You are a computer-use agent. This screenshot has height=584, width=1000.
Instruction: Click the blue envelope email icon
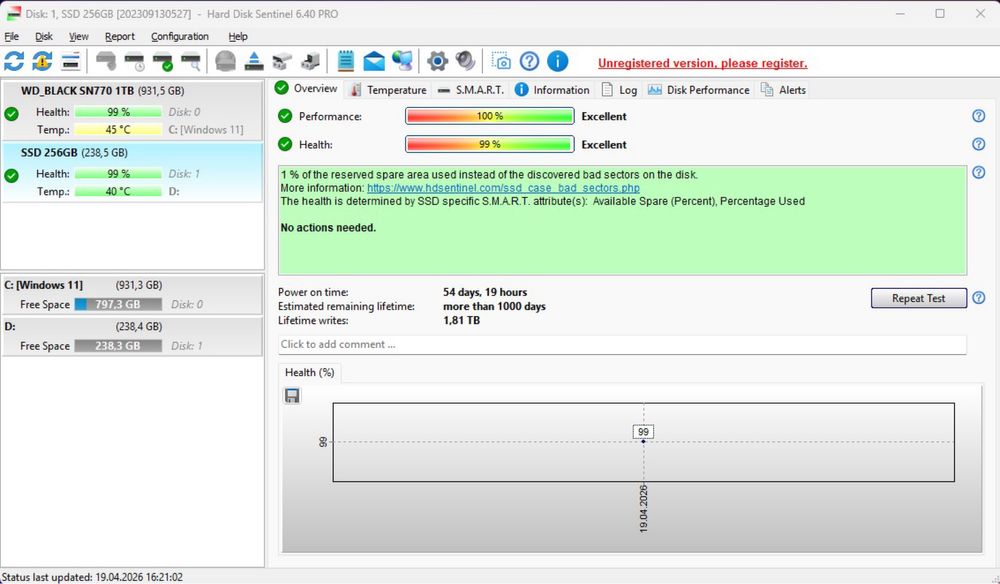tap(374, 61)
